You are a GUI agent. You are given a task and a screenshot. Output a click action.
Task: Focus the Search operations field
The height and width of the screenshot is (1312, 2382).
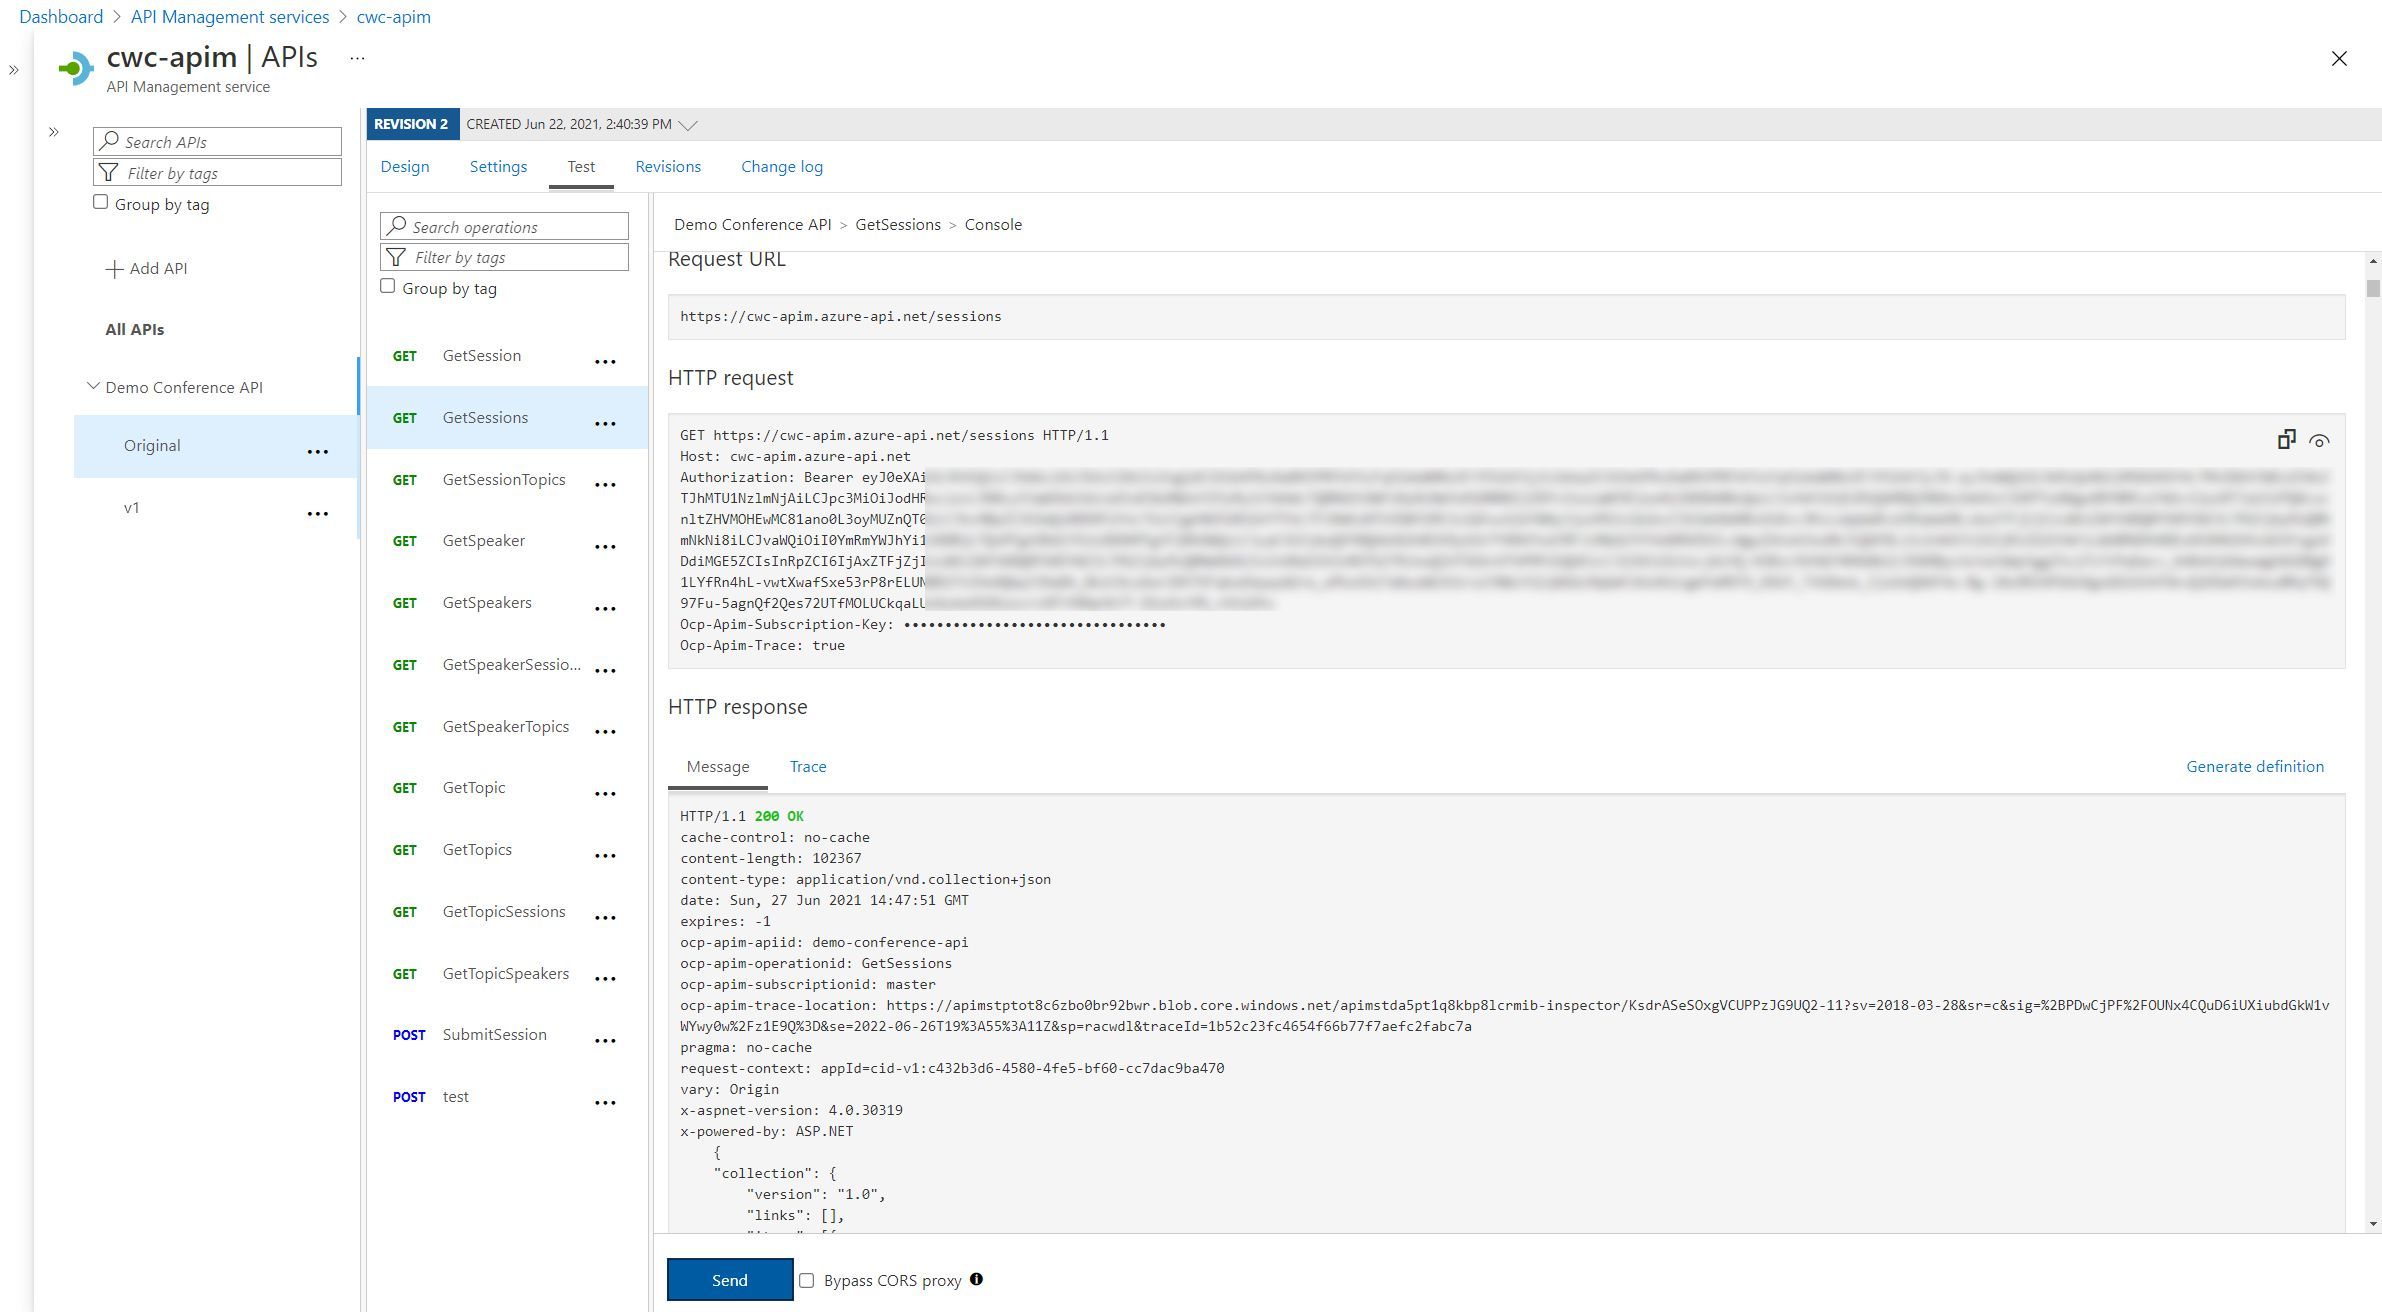tap(504, 226)
